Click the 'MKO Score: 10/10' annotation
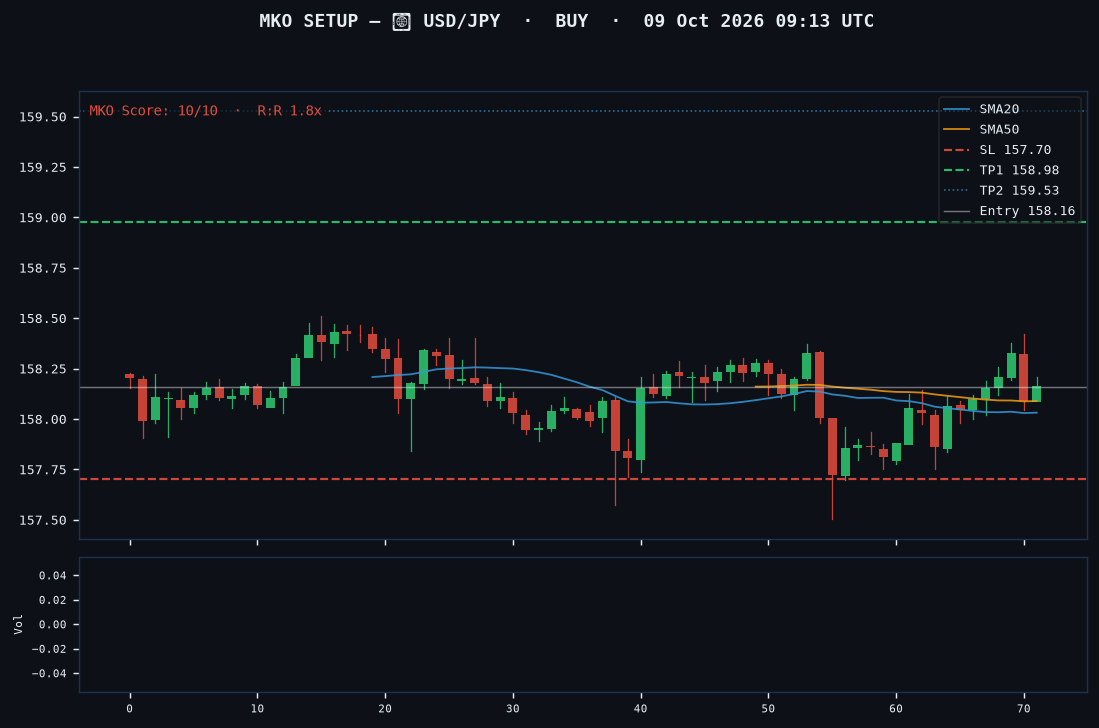1099x728 pixels. [153, 111]
